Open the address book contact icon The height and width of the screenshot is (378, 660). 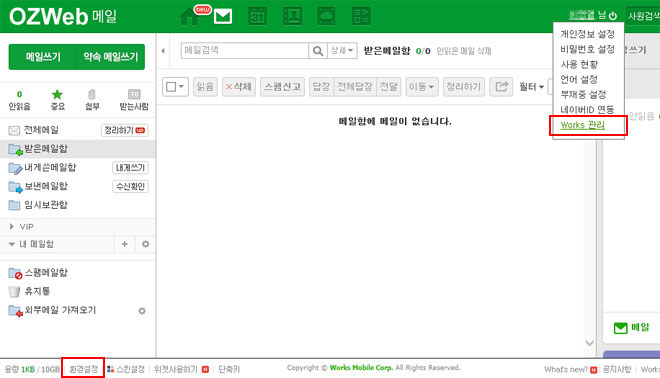coord(292,16)
